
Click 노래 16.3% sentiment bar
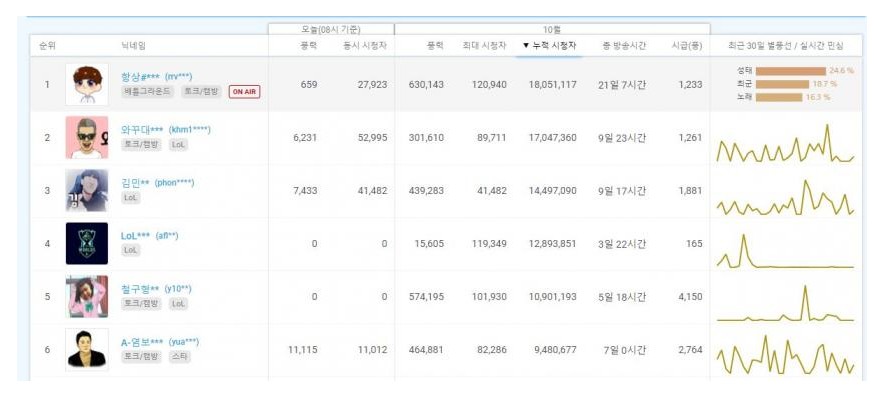779,97
